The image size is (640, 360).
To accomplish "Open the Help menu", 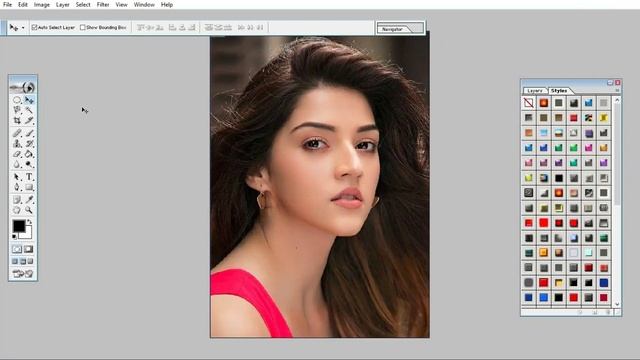I will click(x=167, y=5).
